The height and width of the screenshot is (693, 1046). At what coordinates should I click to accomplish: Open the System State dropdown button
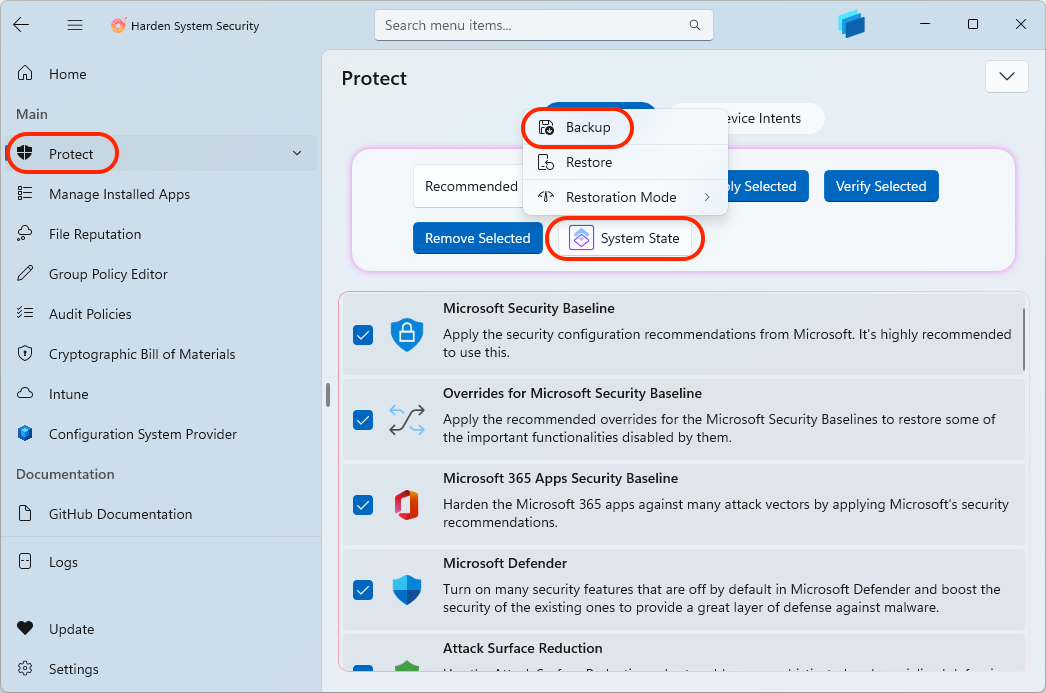[626, 238]
